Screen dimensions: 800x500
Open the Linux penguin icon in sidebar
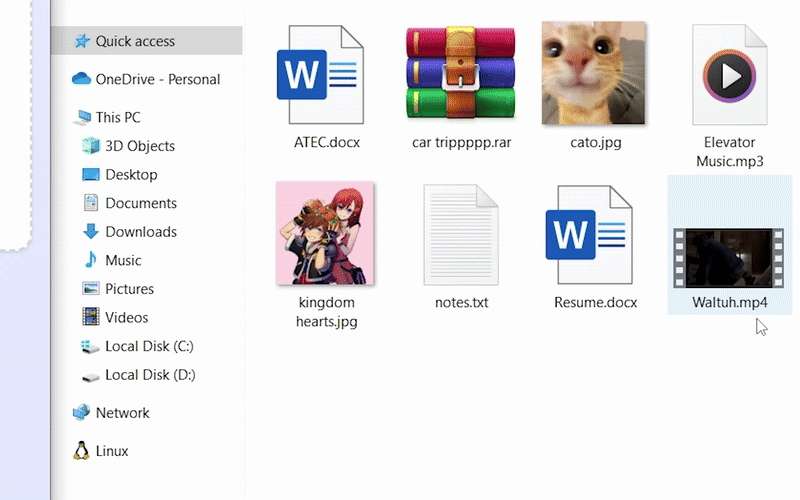(82, 451)
